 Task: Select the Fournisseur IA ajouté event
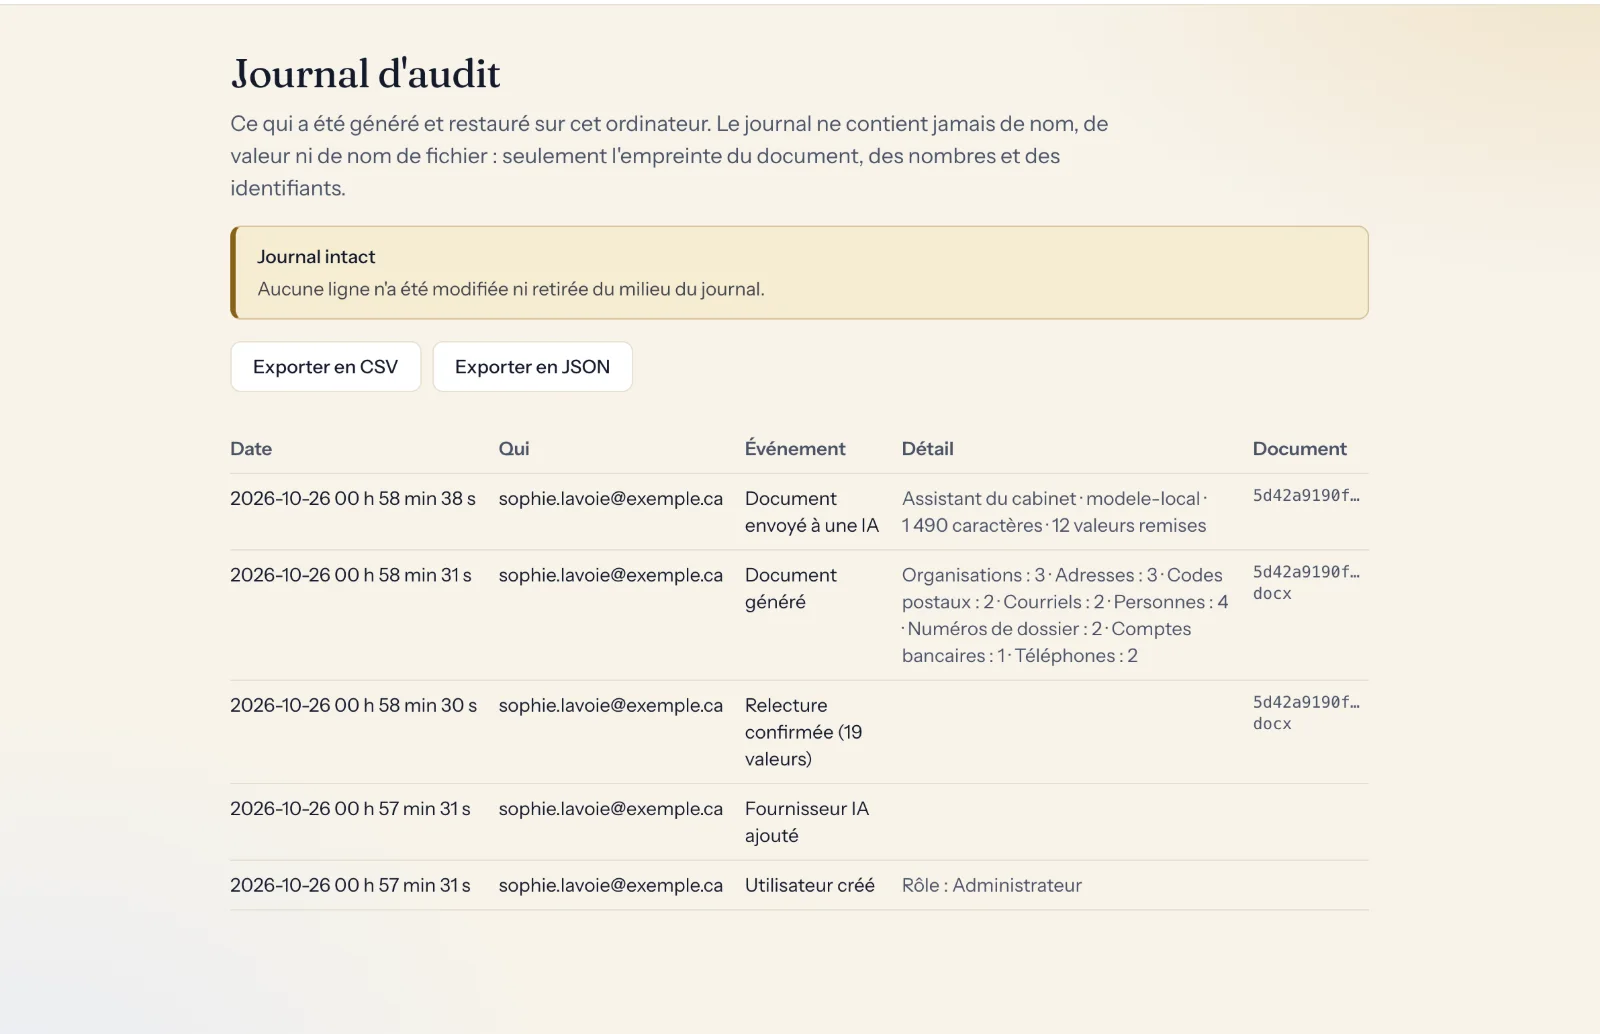click(x=807, y=822)
